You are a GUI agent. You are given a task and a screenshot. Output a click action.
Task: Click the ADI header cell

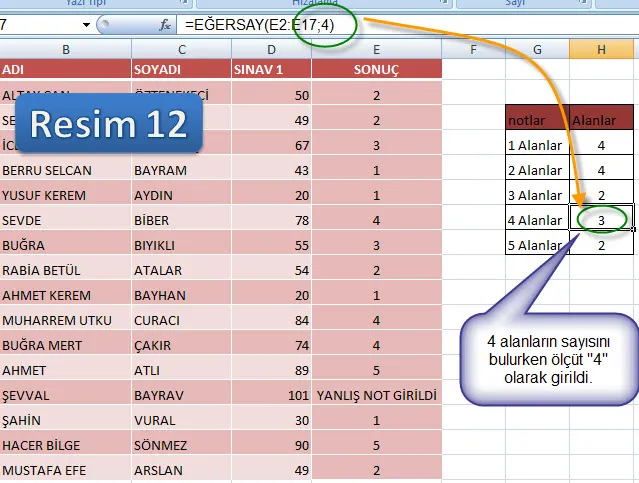[65, 69]
